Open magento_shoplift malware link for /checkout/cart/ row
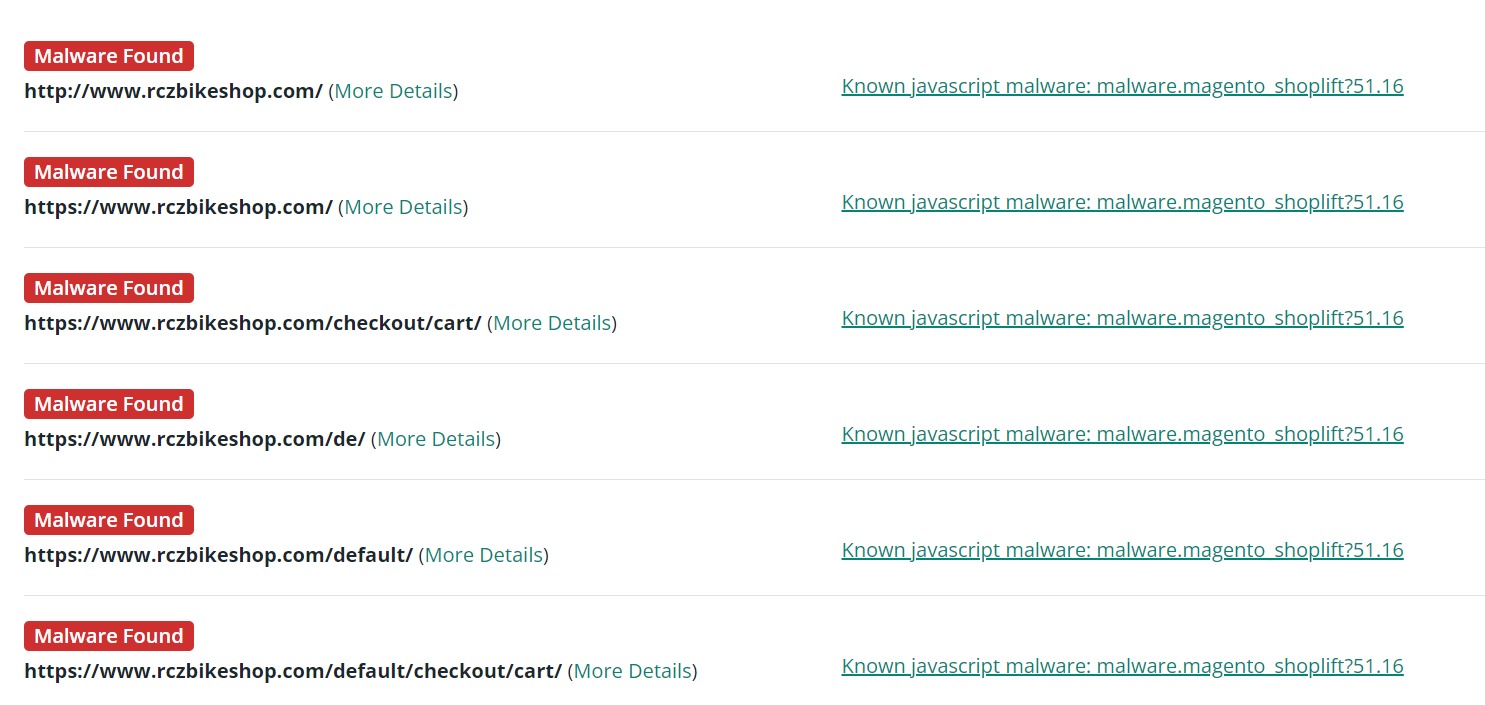Image resolution: width=1485 pixels, height=705 pixels. (x=1122, y=318)
